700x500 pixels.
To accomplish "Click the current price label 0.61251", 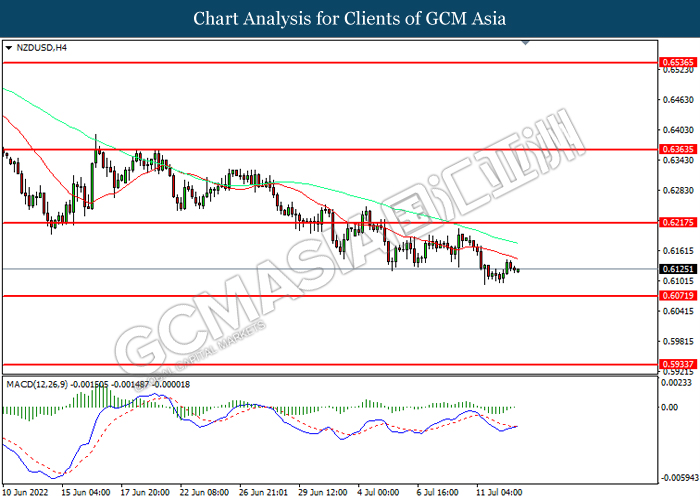I will point(677,269).
